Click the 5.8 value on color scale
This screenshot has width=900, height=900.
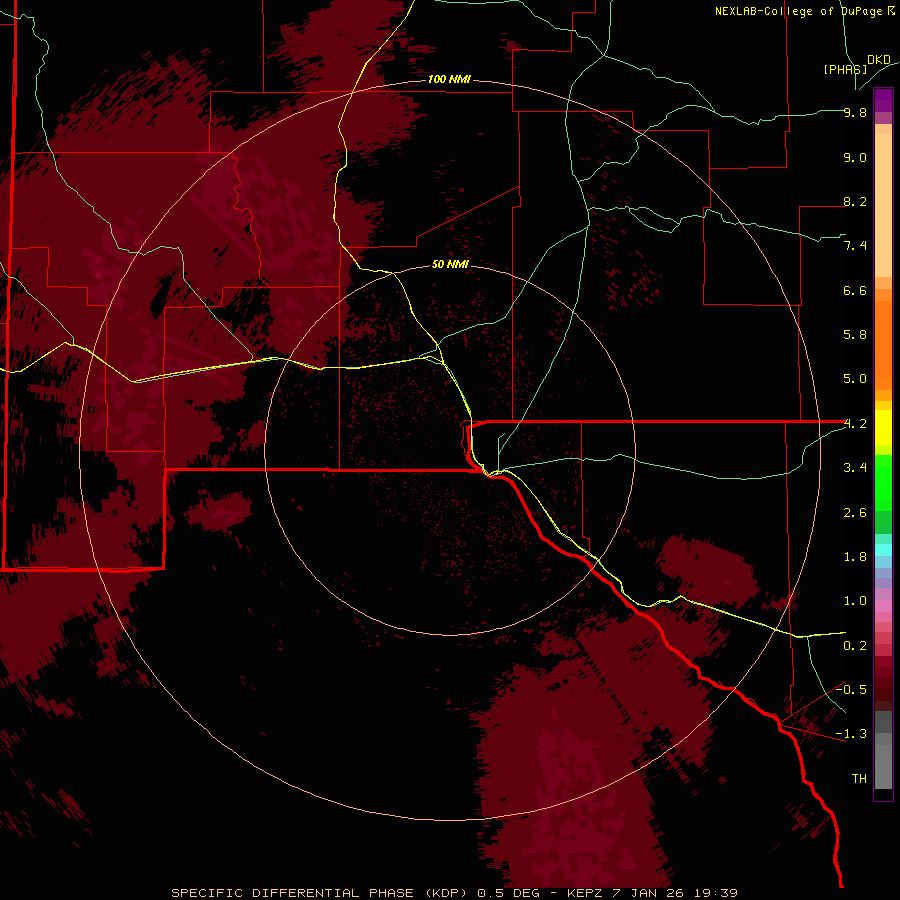click(x=855, y=335)
